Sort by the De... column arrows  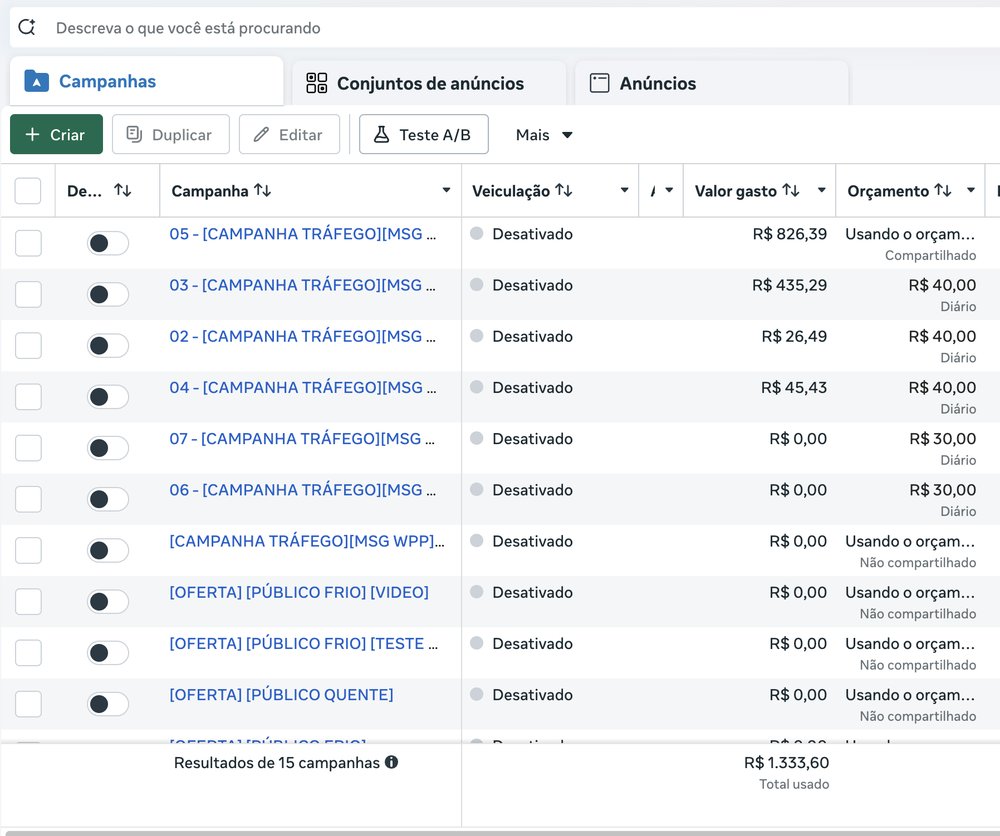coord(122,190)
